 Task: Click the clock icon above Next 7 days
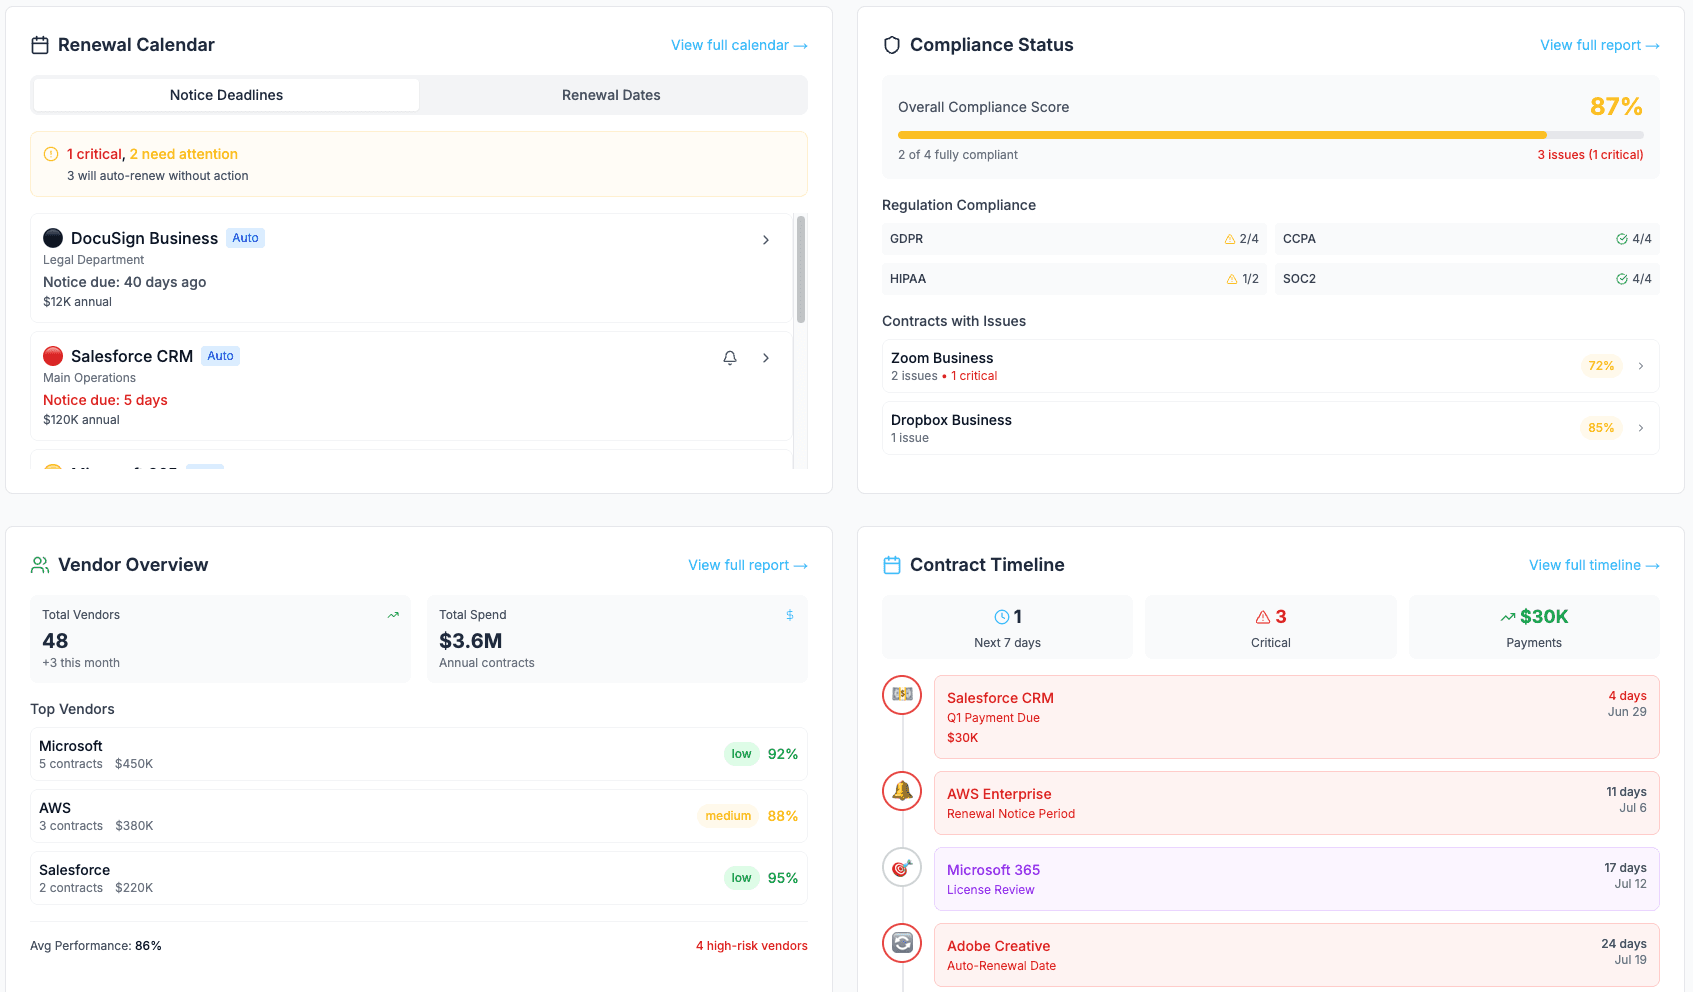pos(1001,616)
